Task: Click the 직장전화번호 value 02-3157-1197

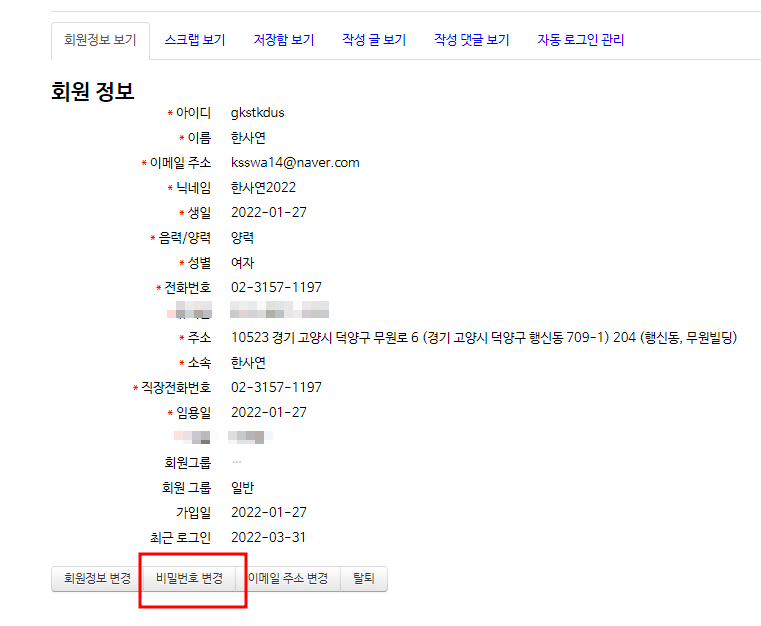Action: point(276,388)
